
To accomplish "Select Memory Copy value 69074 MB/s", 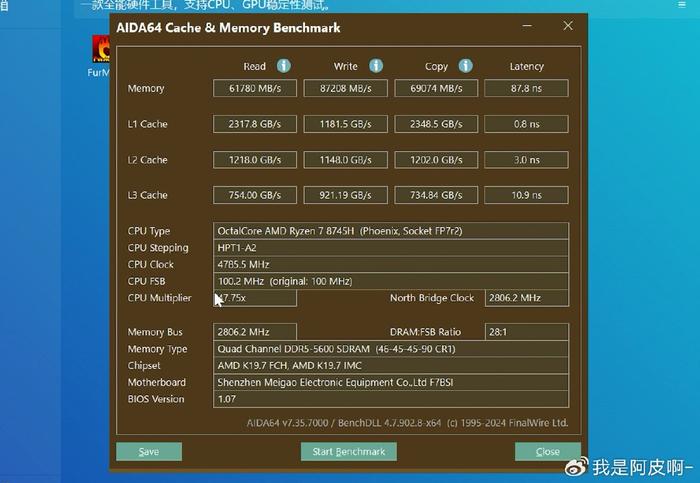I will (x=436, y=88).
